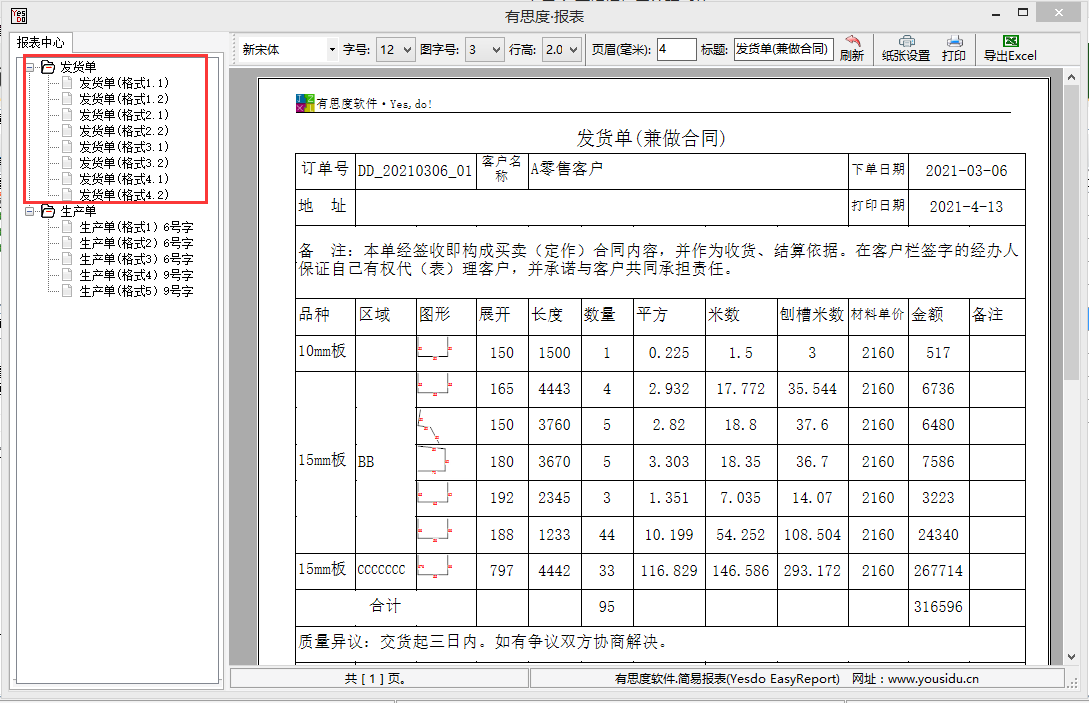Open 发货单(格式2.2) report

pos(124,131)
